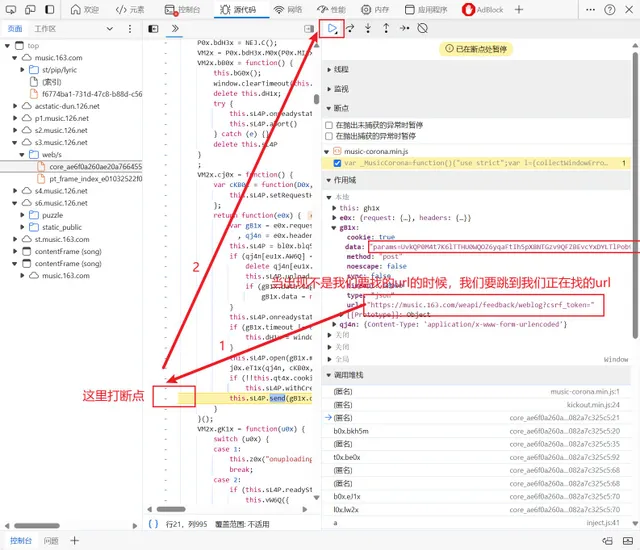Click the resume script execution button
The image size is (640, 550).
click(x=332, y=29)
